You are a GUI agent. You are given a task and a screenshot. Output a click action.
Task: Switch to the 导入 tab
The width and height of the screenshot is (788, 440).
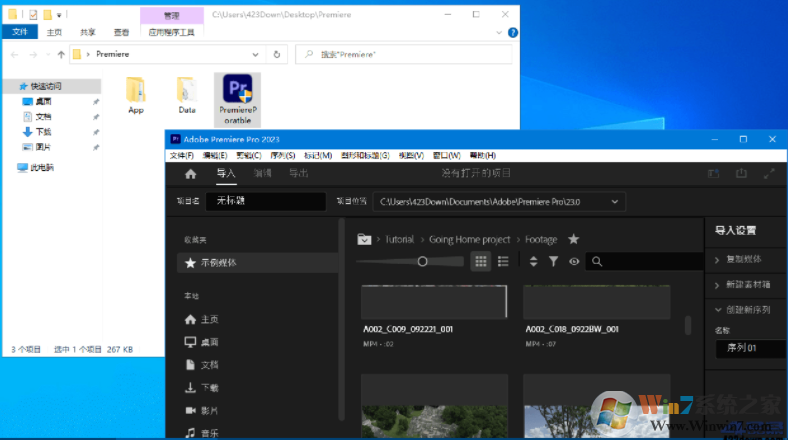pos(226,174)
